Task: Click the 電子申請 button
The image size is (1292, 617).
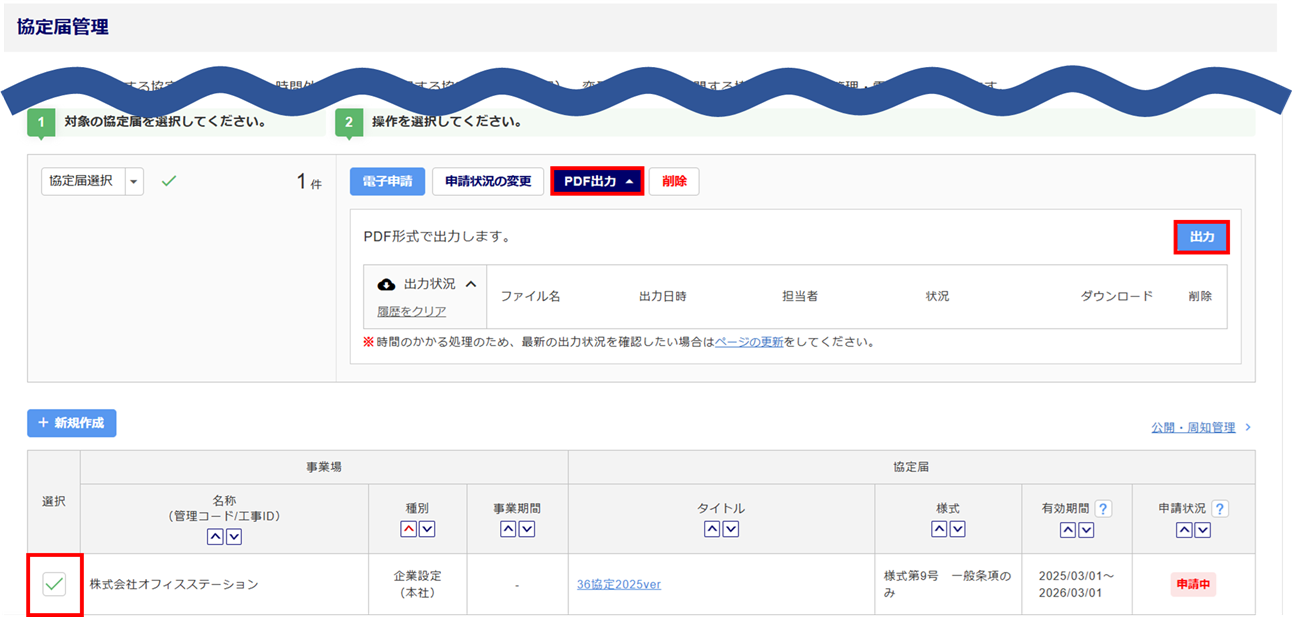Action: point(387,181)
